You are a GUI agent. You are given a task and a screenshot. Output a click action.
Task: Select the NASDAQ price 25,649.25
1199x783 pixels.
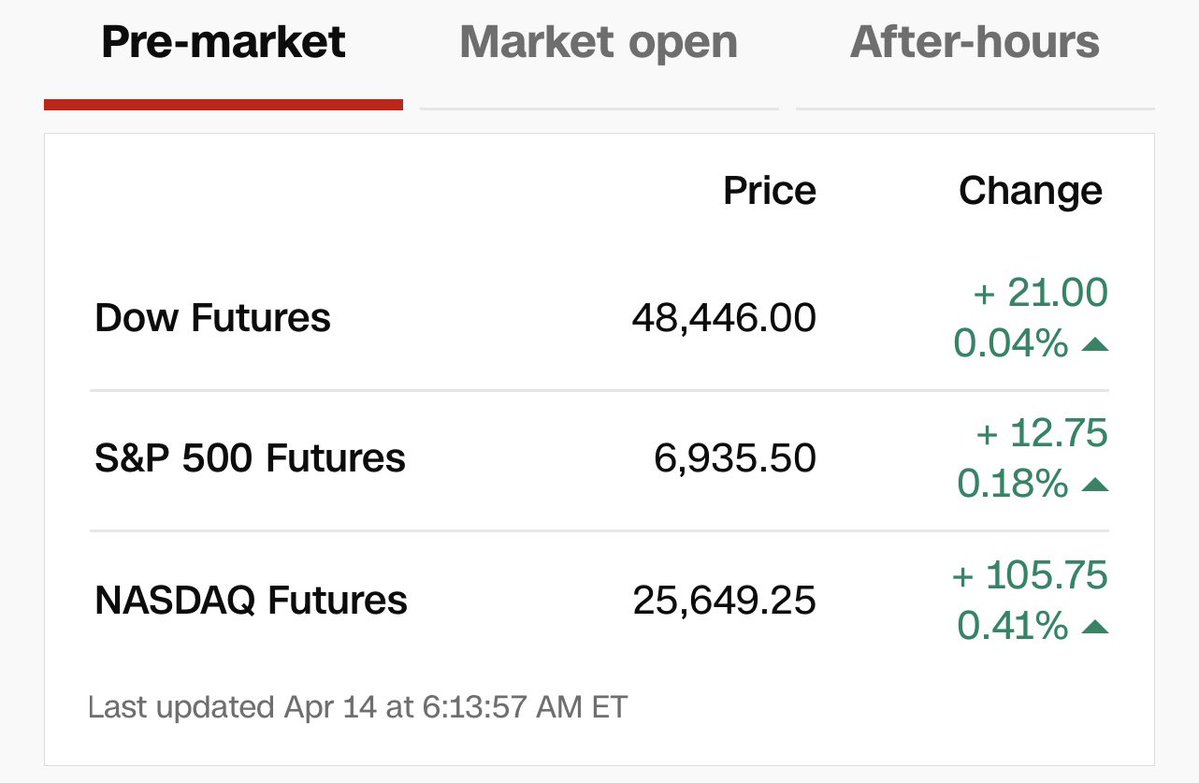723,601
